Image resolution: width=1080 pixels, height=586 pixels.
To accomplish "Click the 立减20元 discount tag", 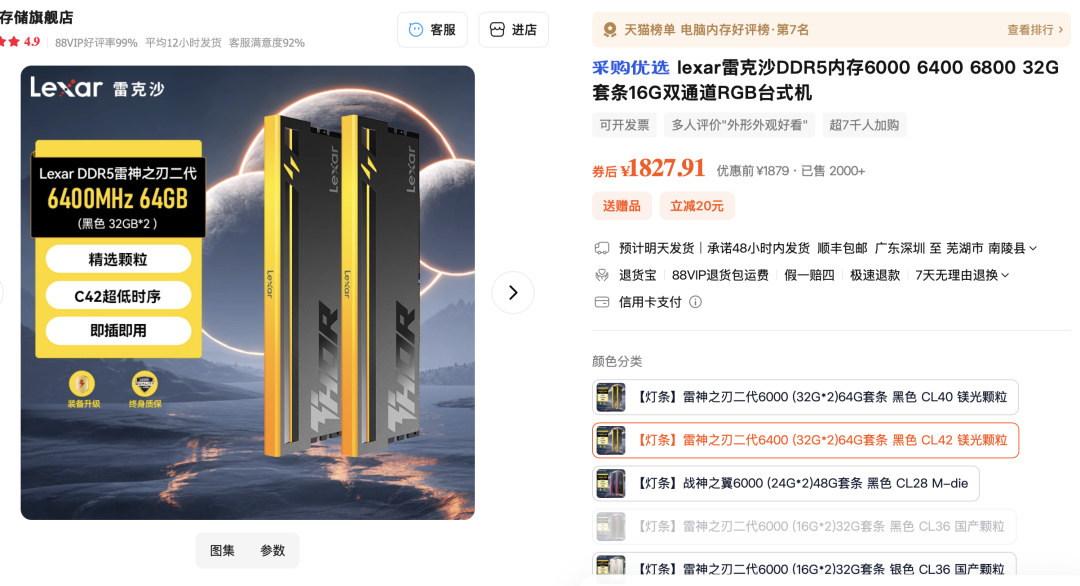I will pos(697,206).
